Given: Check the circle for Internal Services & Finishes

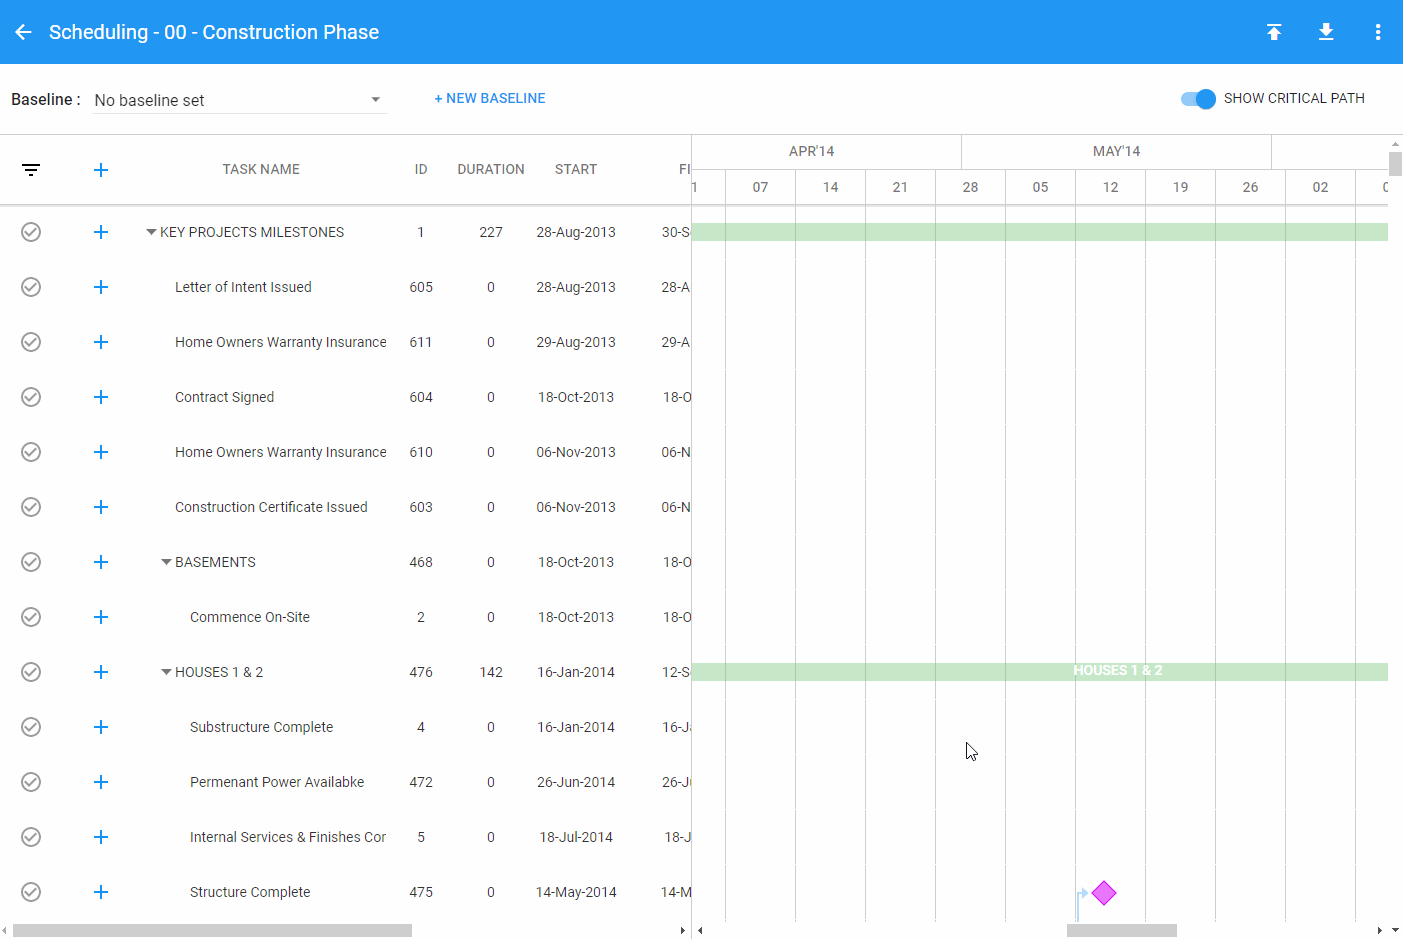Looking at the screenshot, I should 31,837.
